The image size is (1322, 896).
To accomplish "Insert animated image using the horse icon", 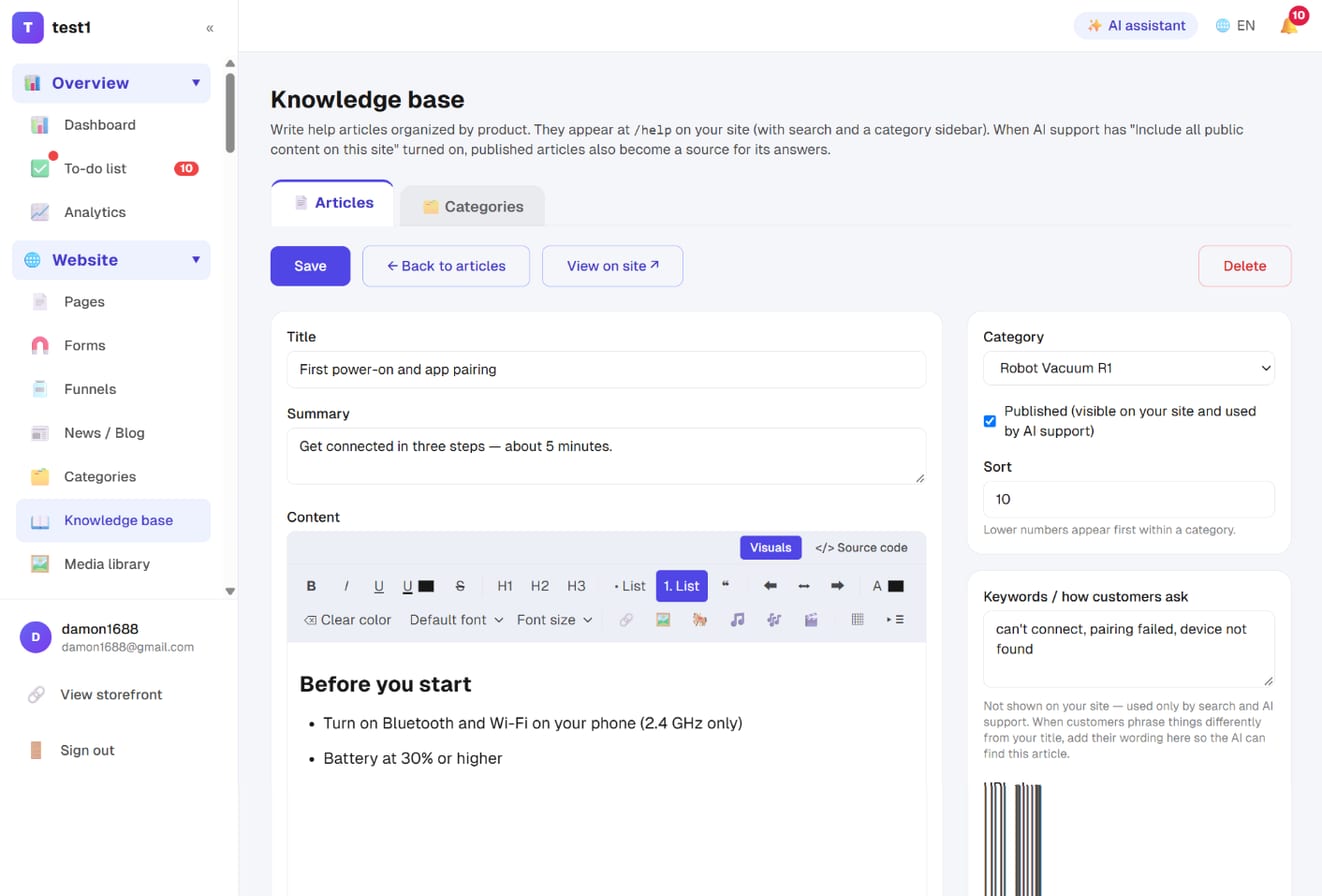I will tap(700, 620).
